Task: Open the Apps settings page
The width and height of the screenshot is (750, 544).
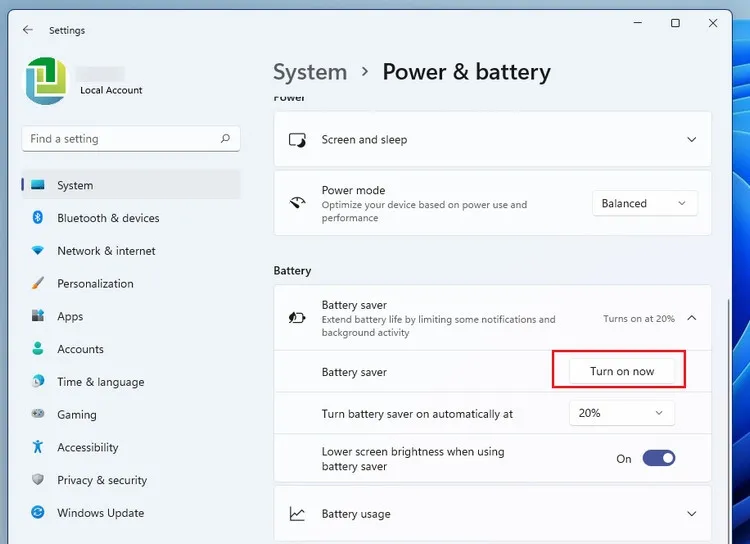Action: [70, 317]
